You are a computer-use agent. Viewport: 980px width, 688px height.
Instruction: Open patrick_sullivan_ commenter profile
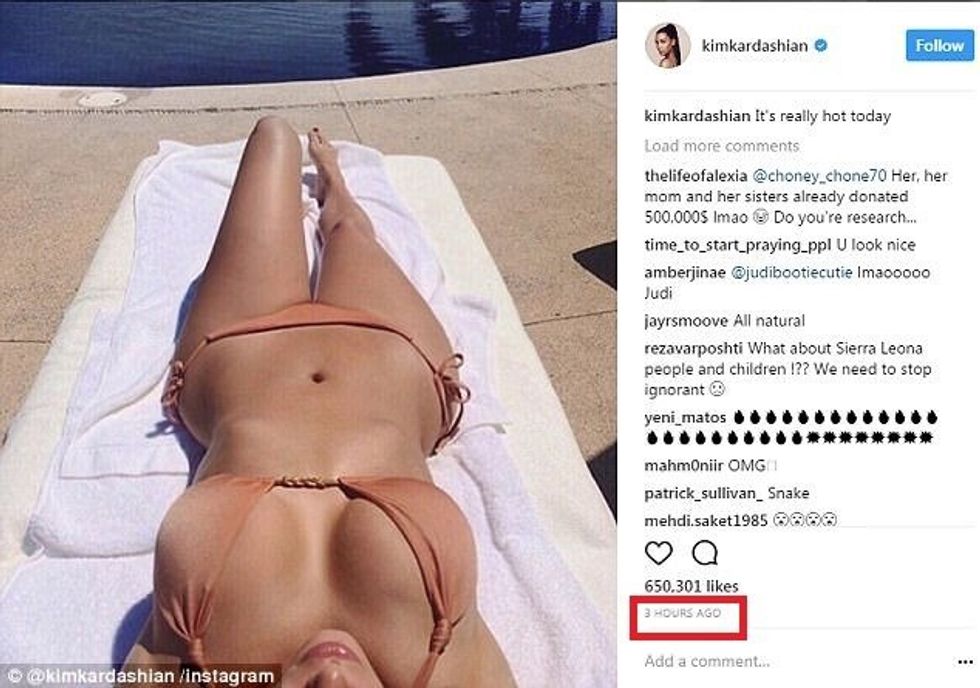point(703,494)
